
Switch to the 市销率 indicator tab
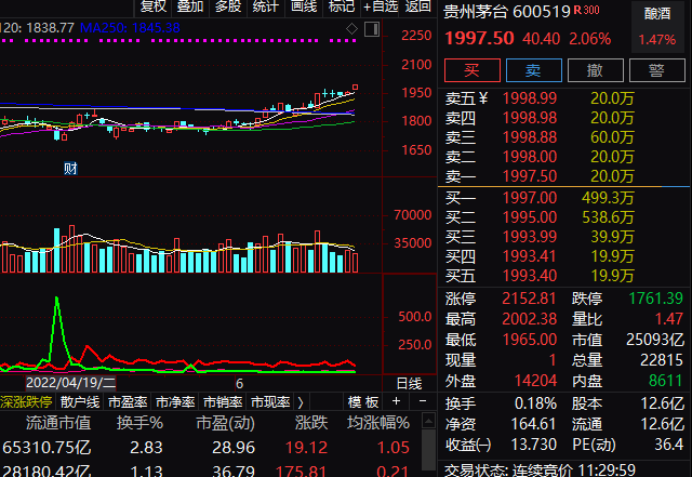click(x=223, y=402)
